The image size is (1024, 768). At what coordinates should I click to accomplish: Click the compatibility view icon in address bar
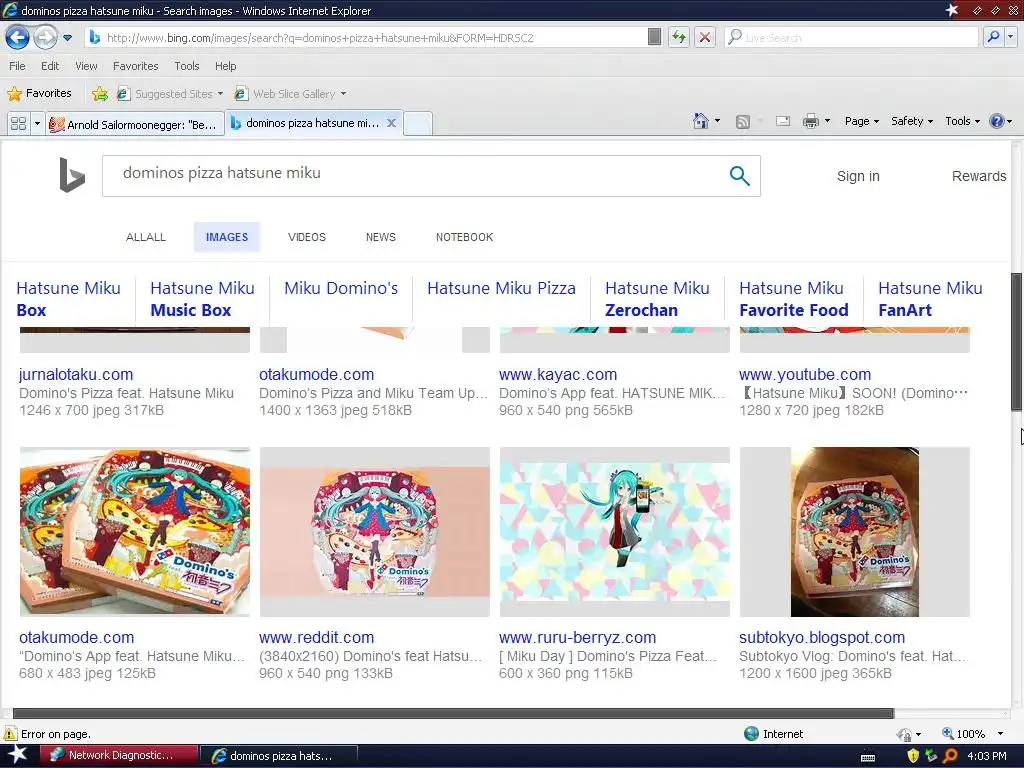click(654, 37)
